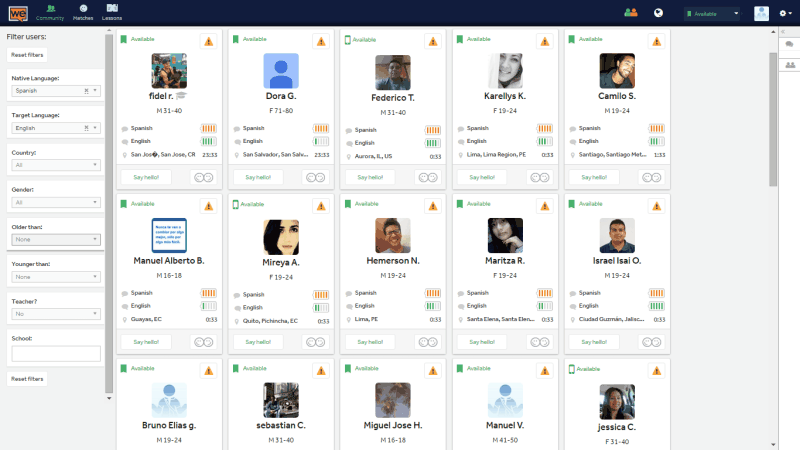The width and height of the screenshot is (800, 450).
Task: Click warning icon on Federico T. card
Action: [x=433, y=41]
